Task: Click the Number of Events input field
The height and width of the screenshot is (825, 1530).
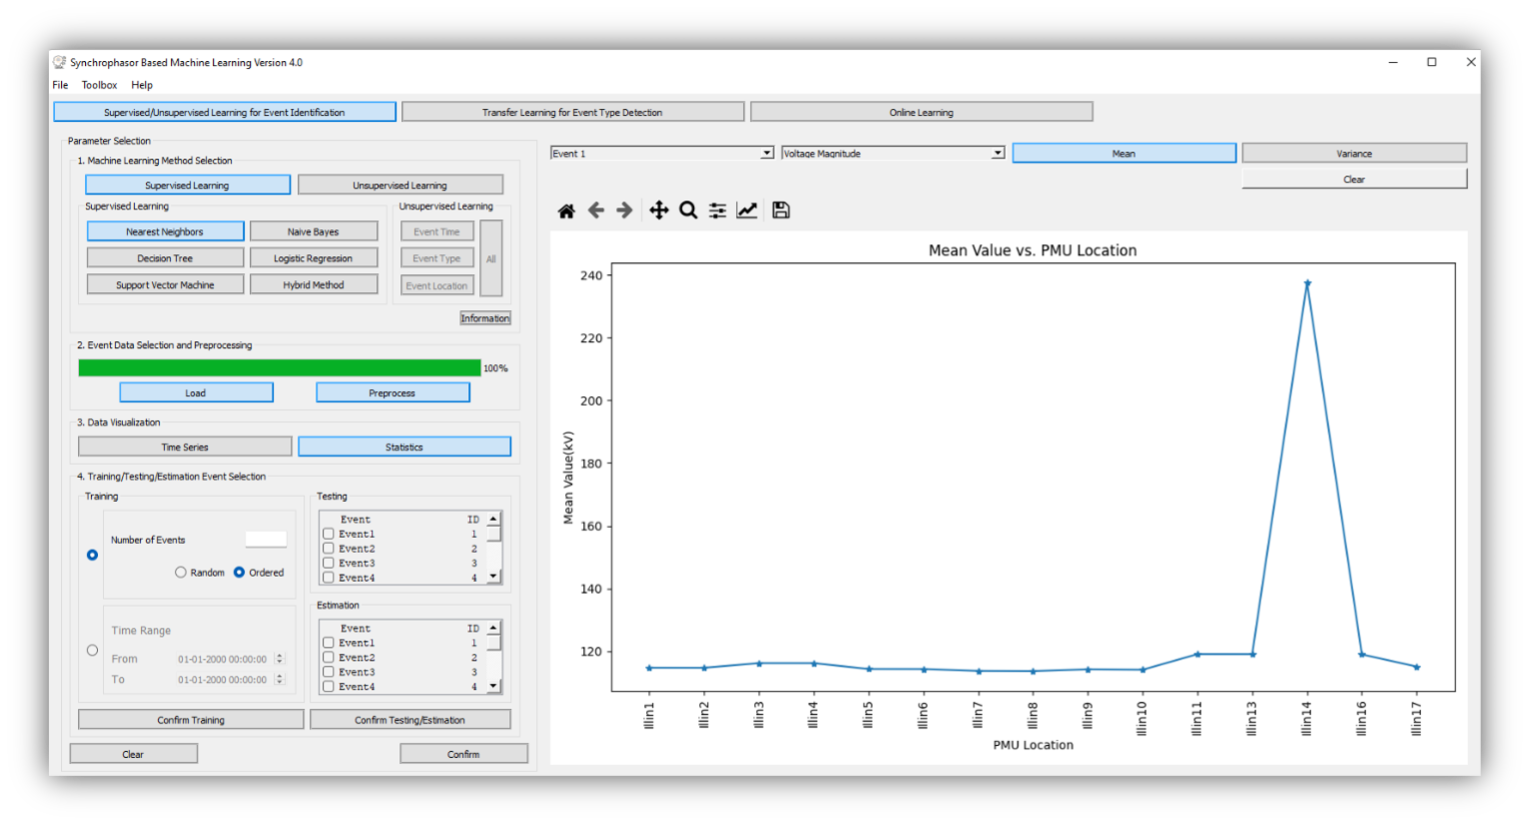Action: click(x=266, y=539)
